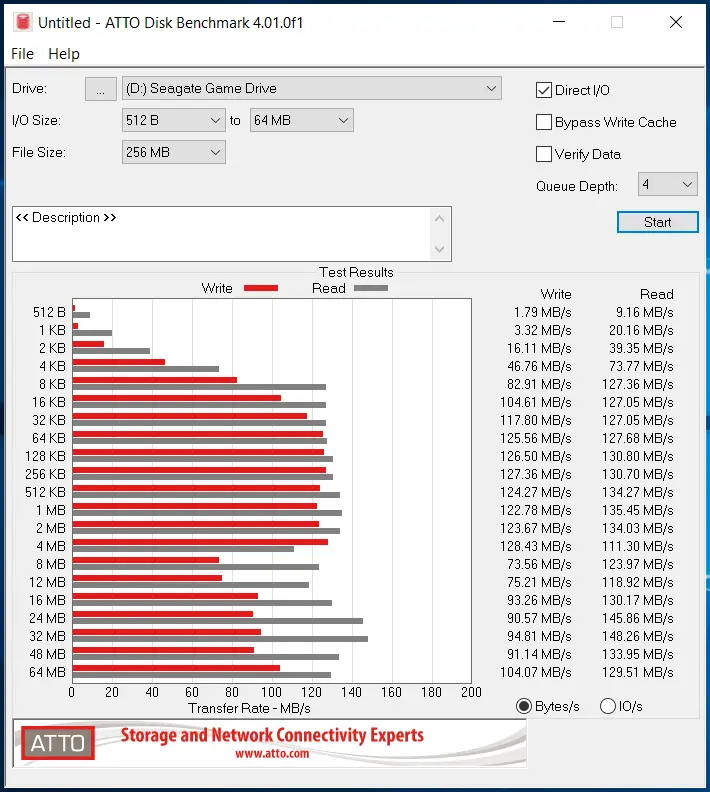This screenshot has height=792, width=710.
Task: Open the 512 B minimum I/O size dropdown
Action: (x=173, y=120)
